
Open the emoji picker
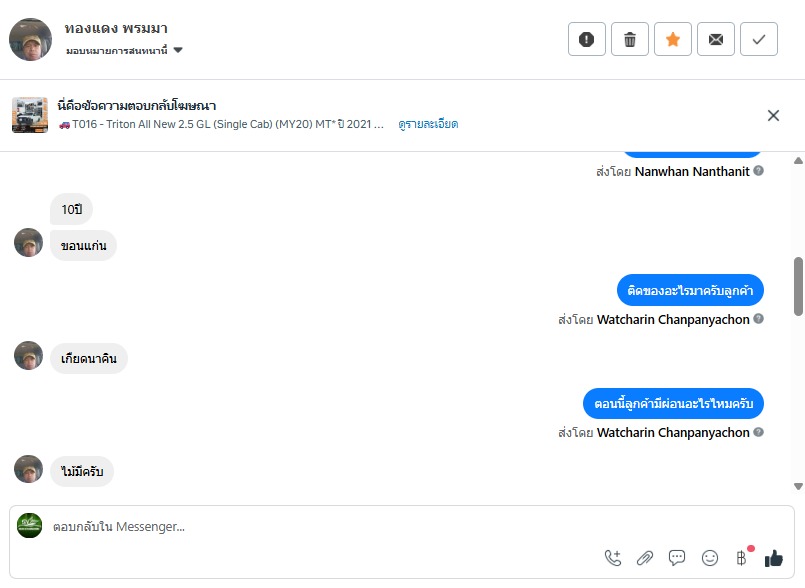pos(710,558)
